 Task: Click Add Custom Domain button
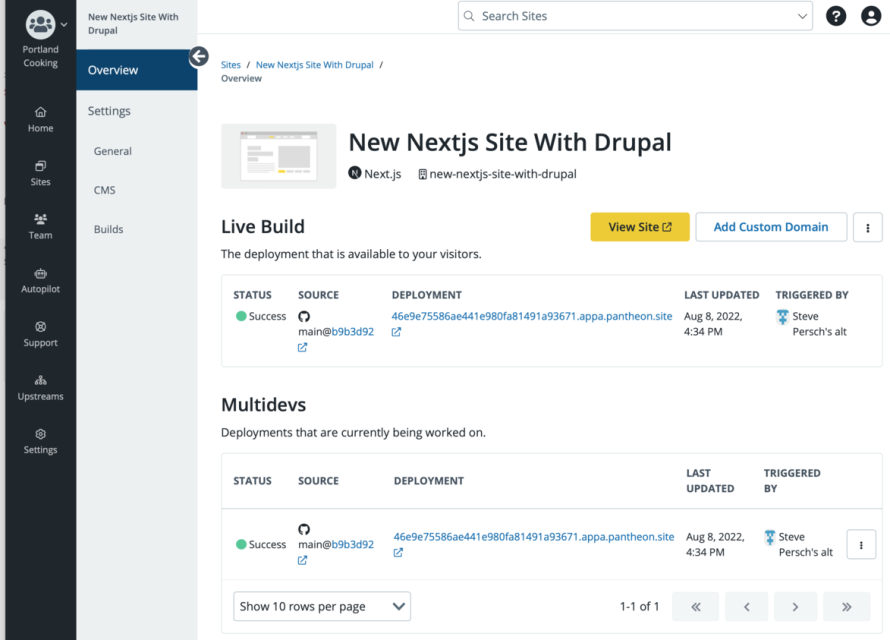(x=771, y=227)
